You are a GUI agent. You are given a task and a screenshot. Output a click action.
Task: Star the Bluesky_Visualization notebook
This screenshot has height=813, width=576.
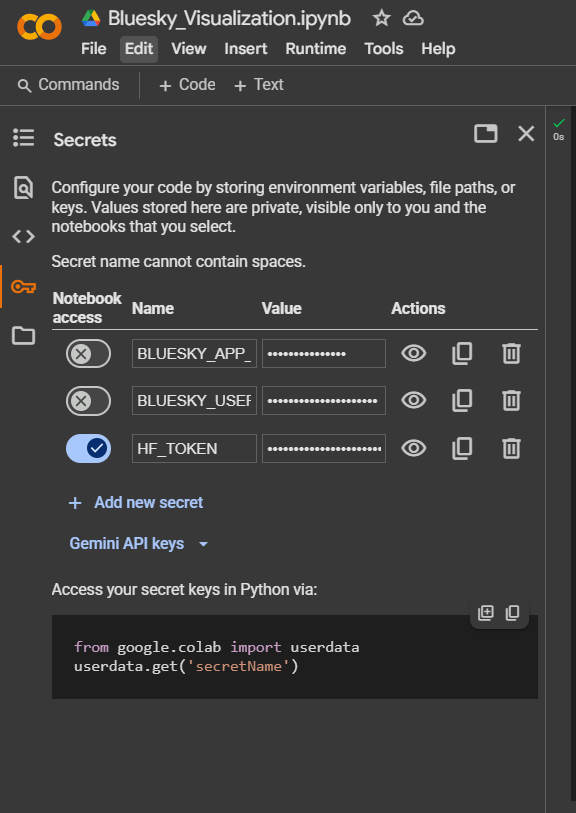382,19
